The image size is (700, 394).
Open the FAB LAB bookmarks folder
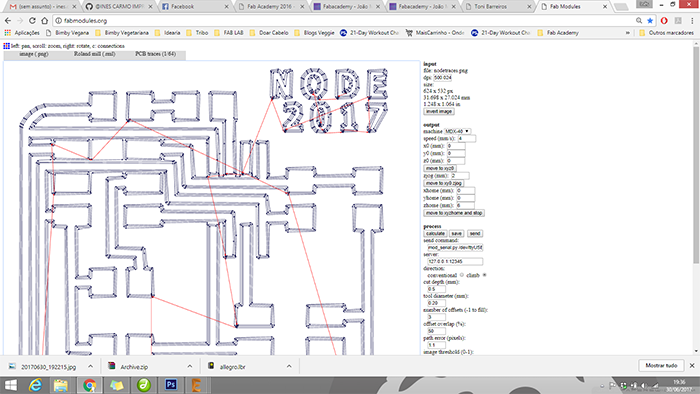(x=229, y=33)
